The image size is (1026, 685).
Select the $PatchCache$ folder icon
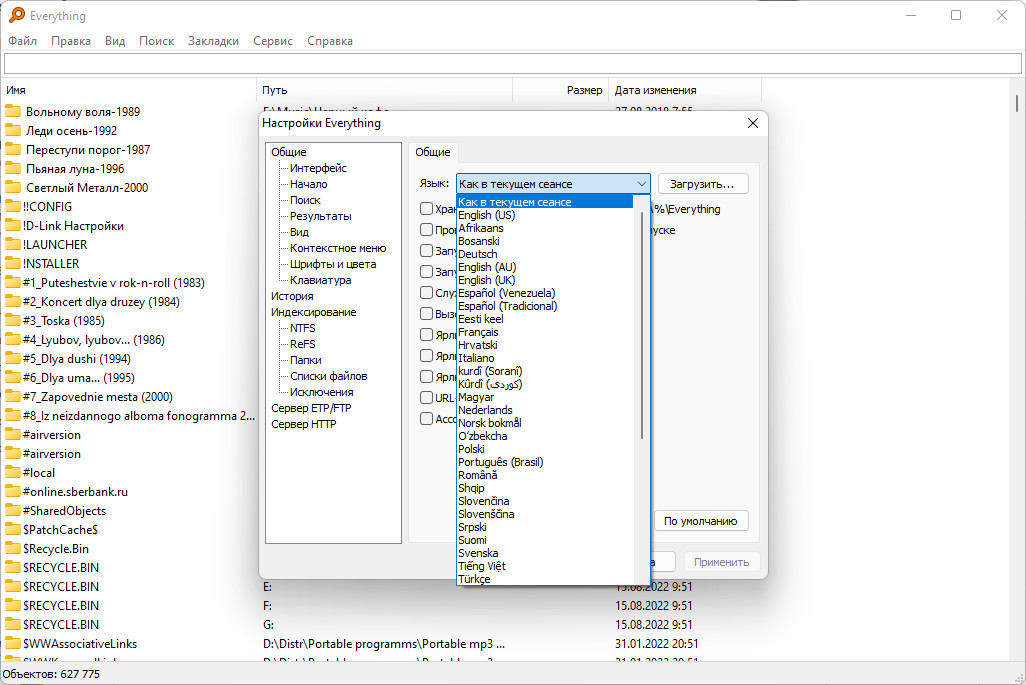(x=13, y=530)
